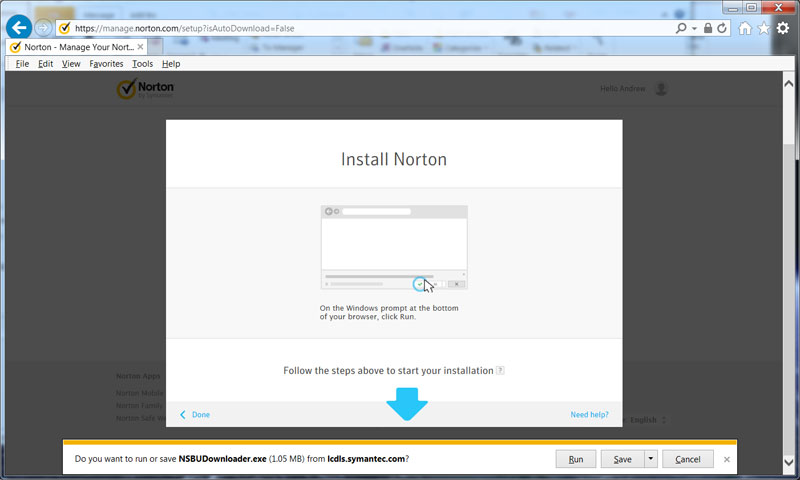Refresh the page with the reload icon
800x480 pixels.
pyautogui.click(x=721, y=28)
